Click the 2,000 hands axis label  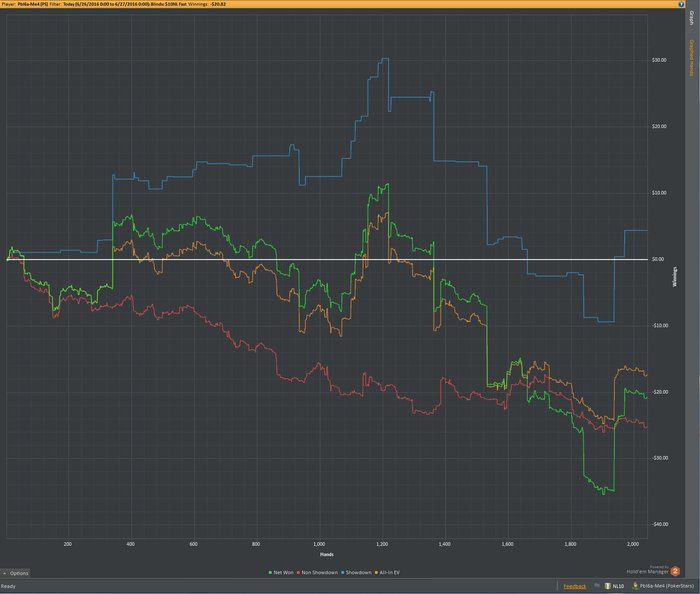pos(633,544)
